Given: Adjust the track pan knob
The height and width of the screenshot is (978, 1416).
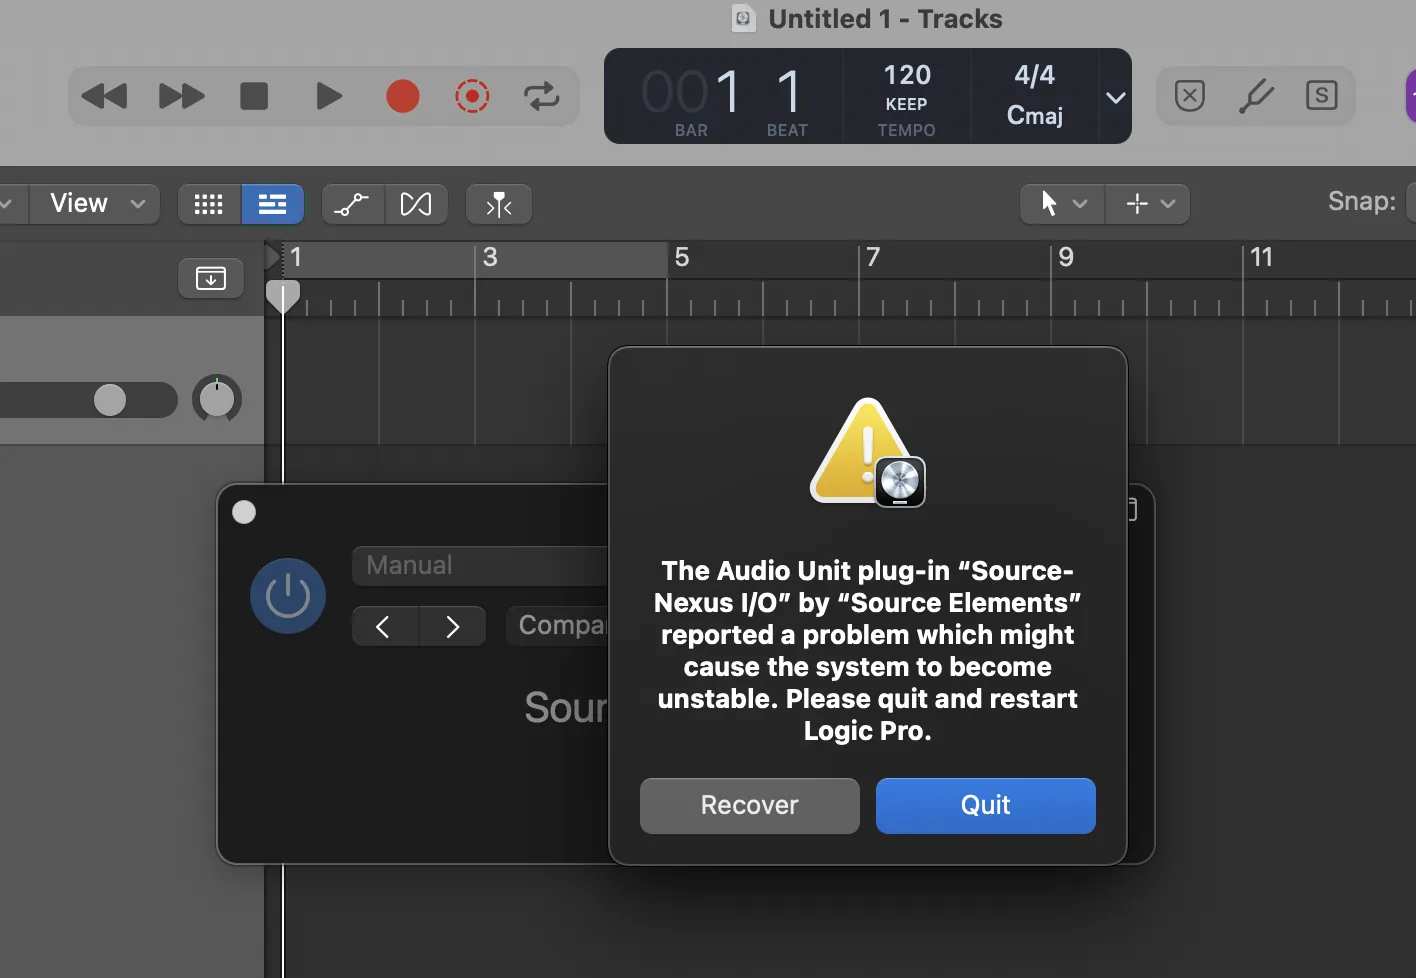Looking at the screenshot, I should (217, 399).
